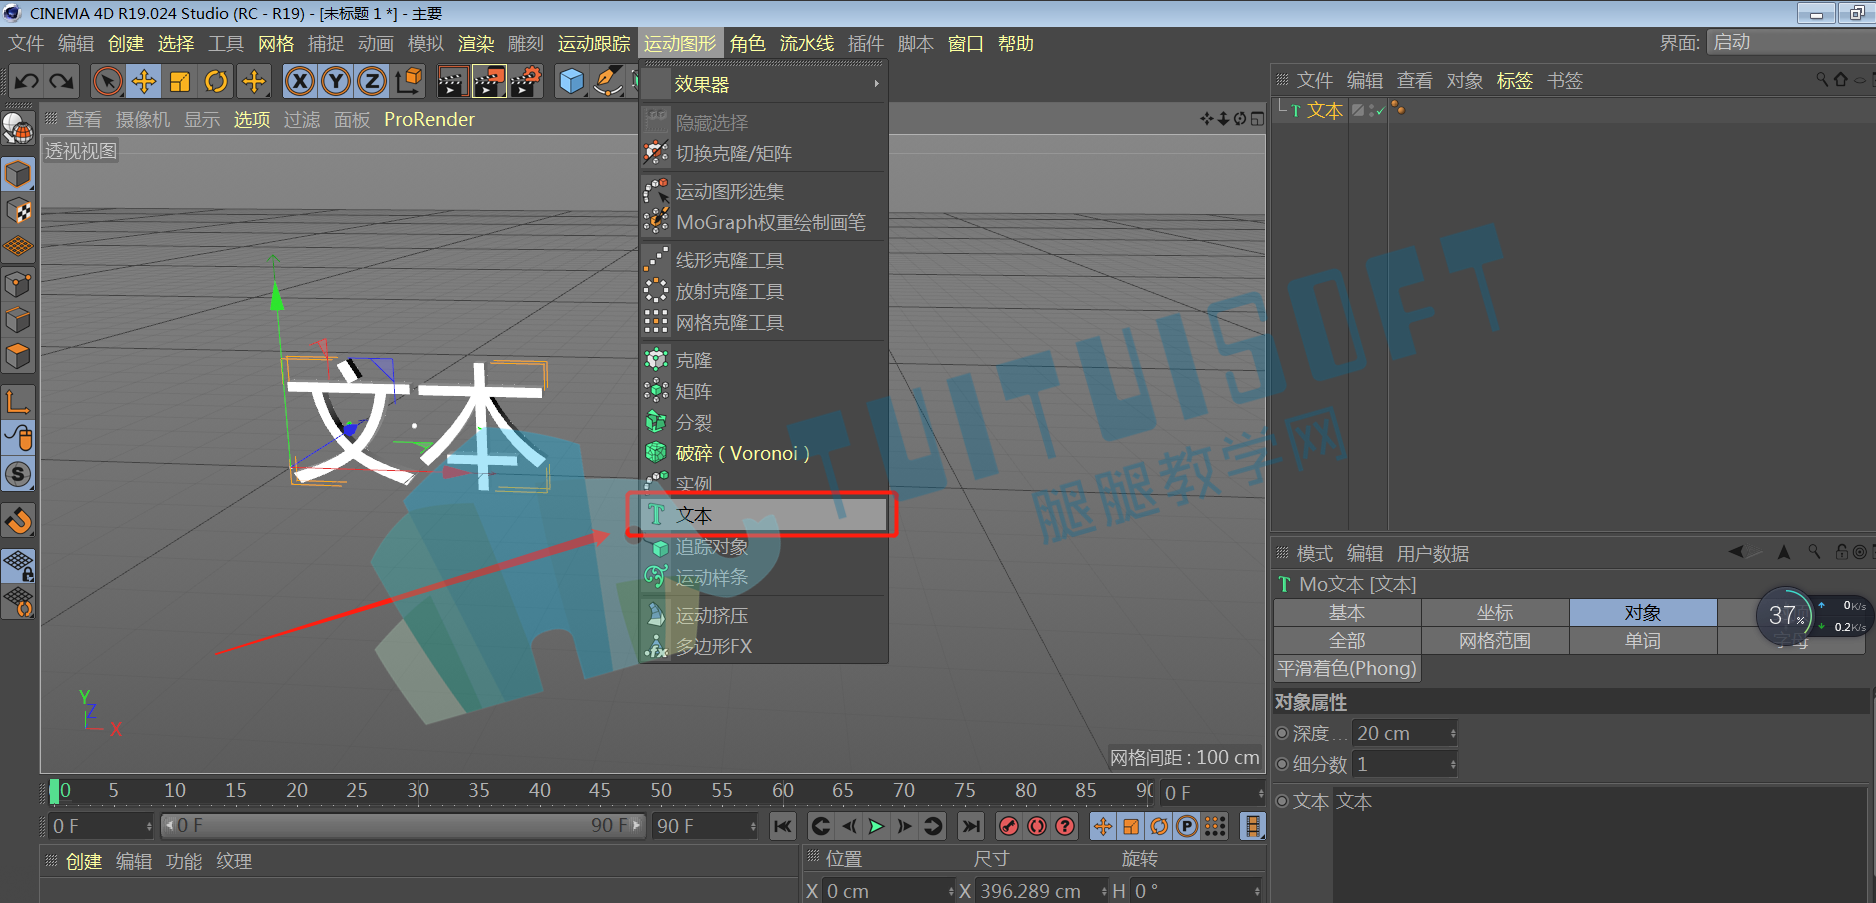
Task: Open ProRender viewport menu
Action: point(429,119)
